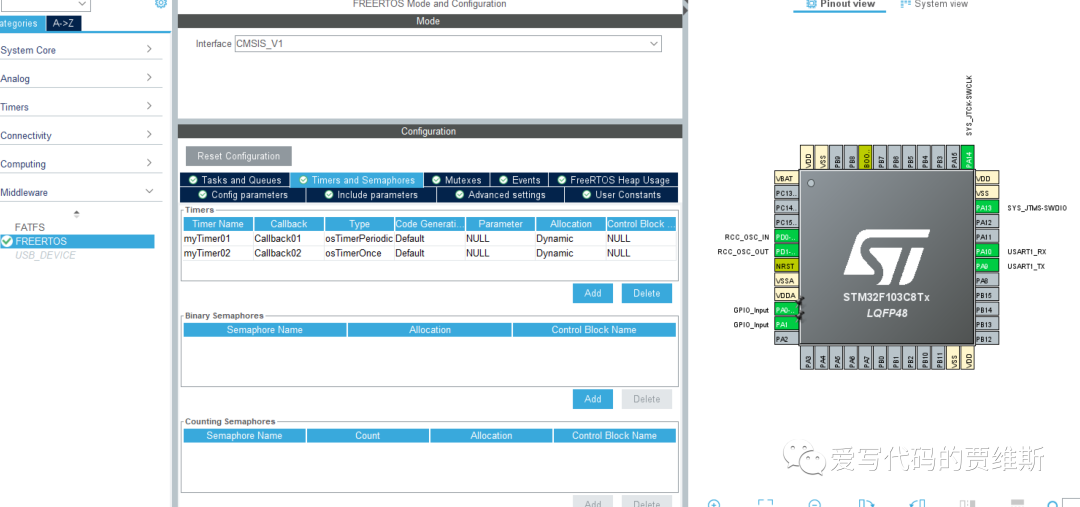1080x507 pixels.
Task: Select FATFS in the middleware list
Action: coord(30,227)
